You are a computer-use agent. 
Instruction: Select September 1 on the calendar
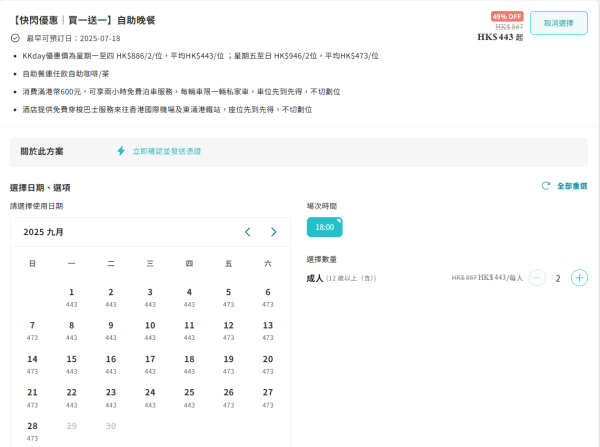72,297
